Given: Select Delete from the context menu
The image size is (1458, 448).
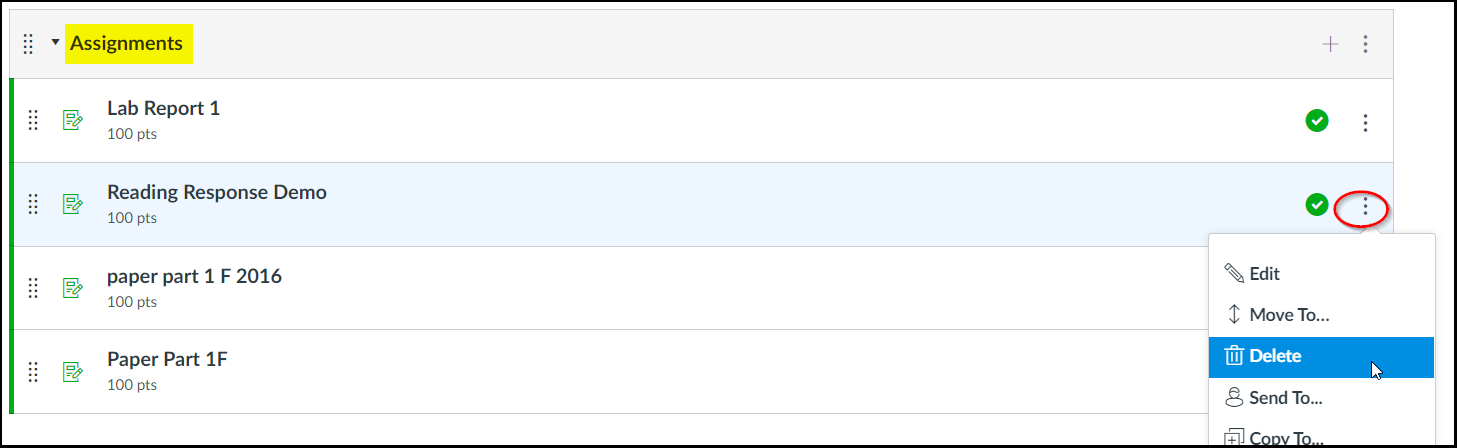Looking at the screenshot, I should [x=1275, y=356].
